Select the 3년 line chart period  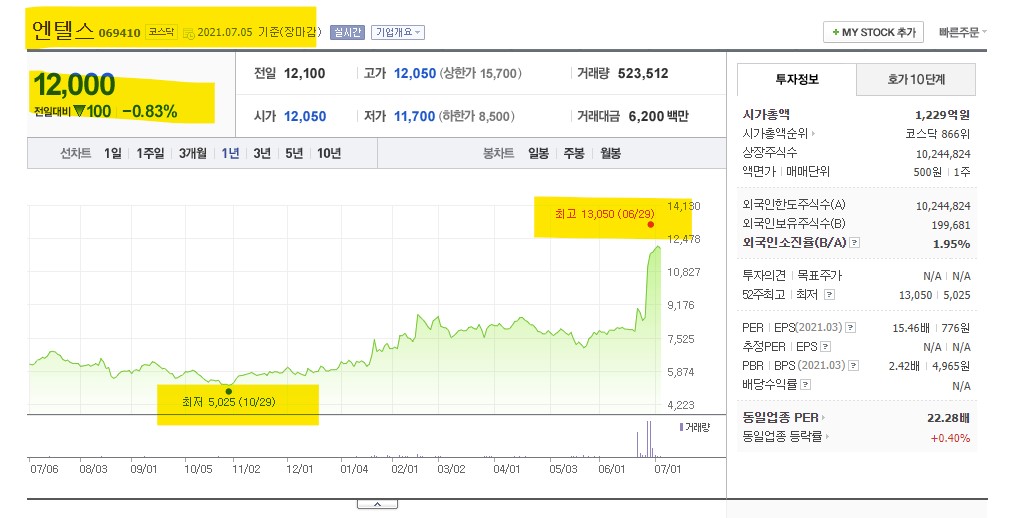coord(262,153)
